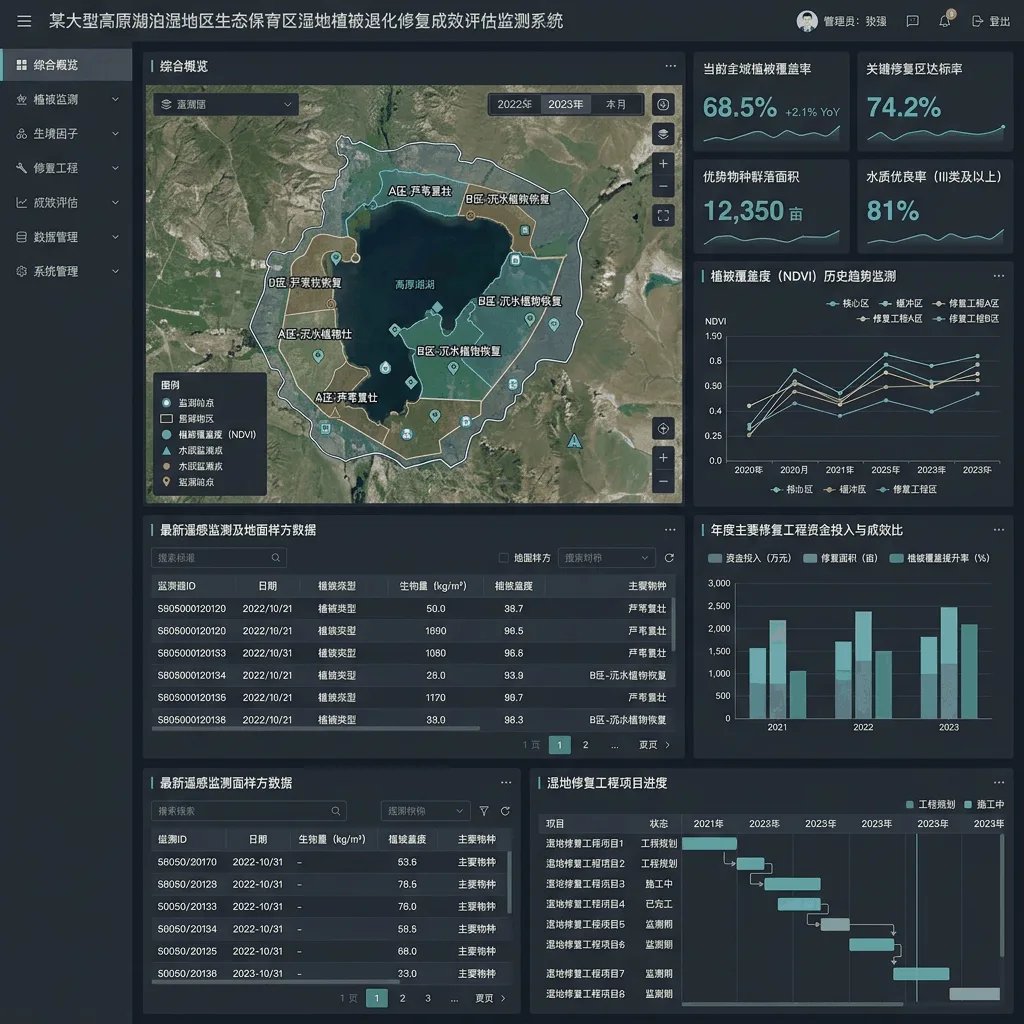Select the 综合概览 sidebar item
The image size is (1024, 1024).
pyautogui.click(x=67, y=65)
